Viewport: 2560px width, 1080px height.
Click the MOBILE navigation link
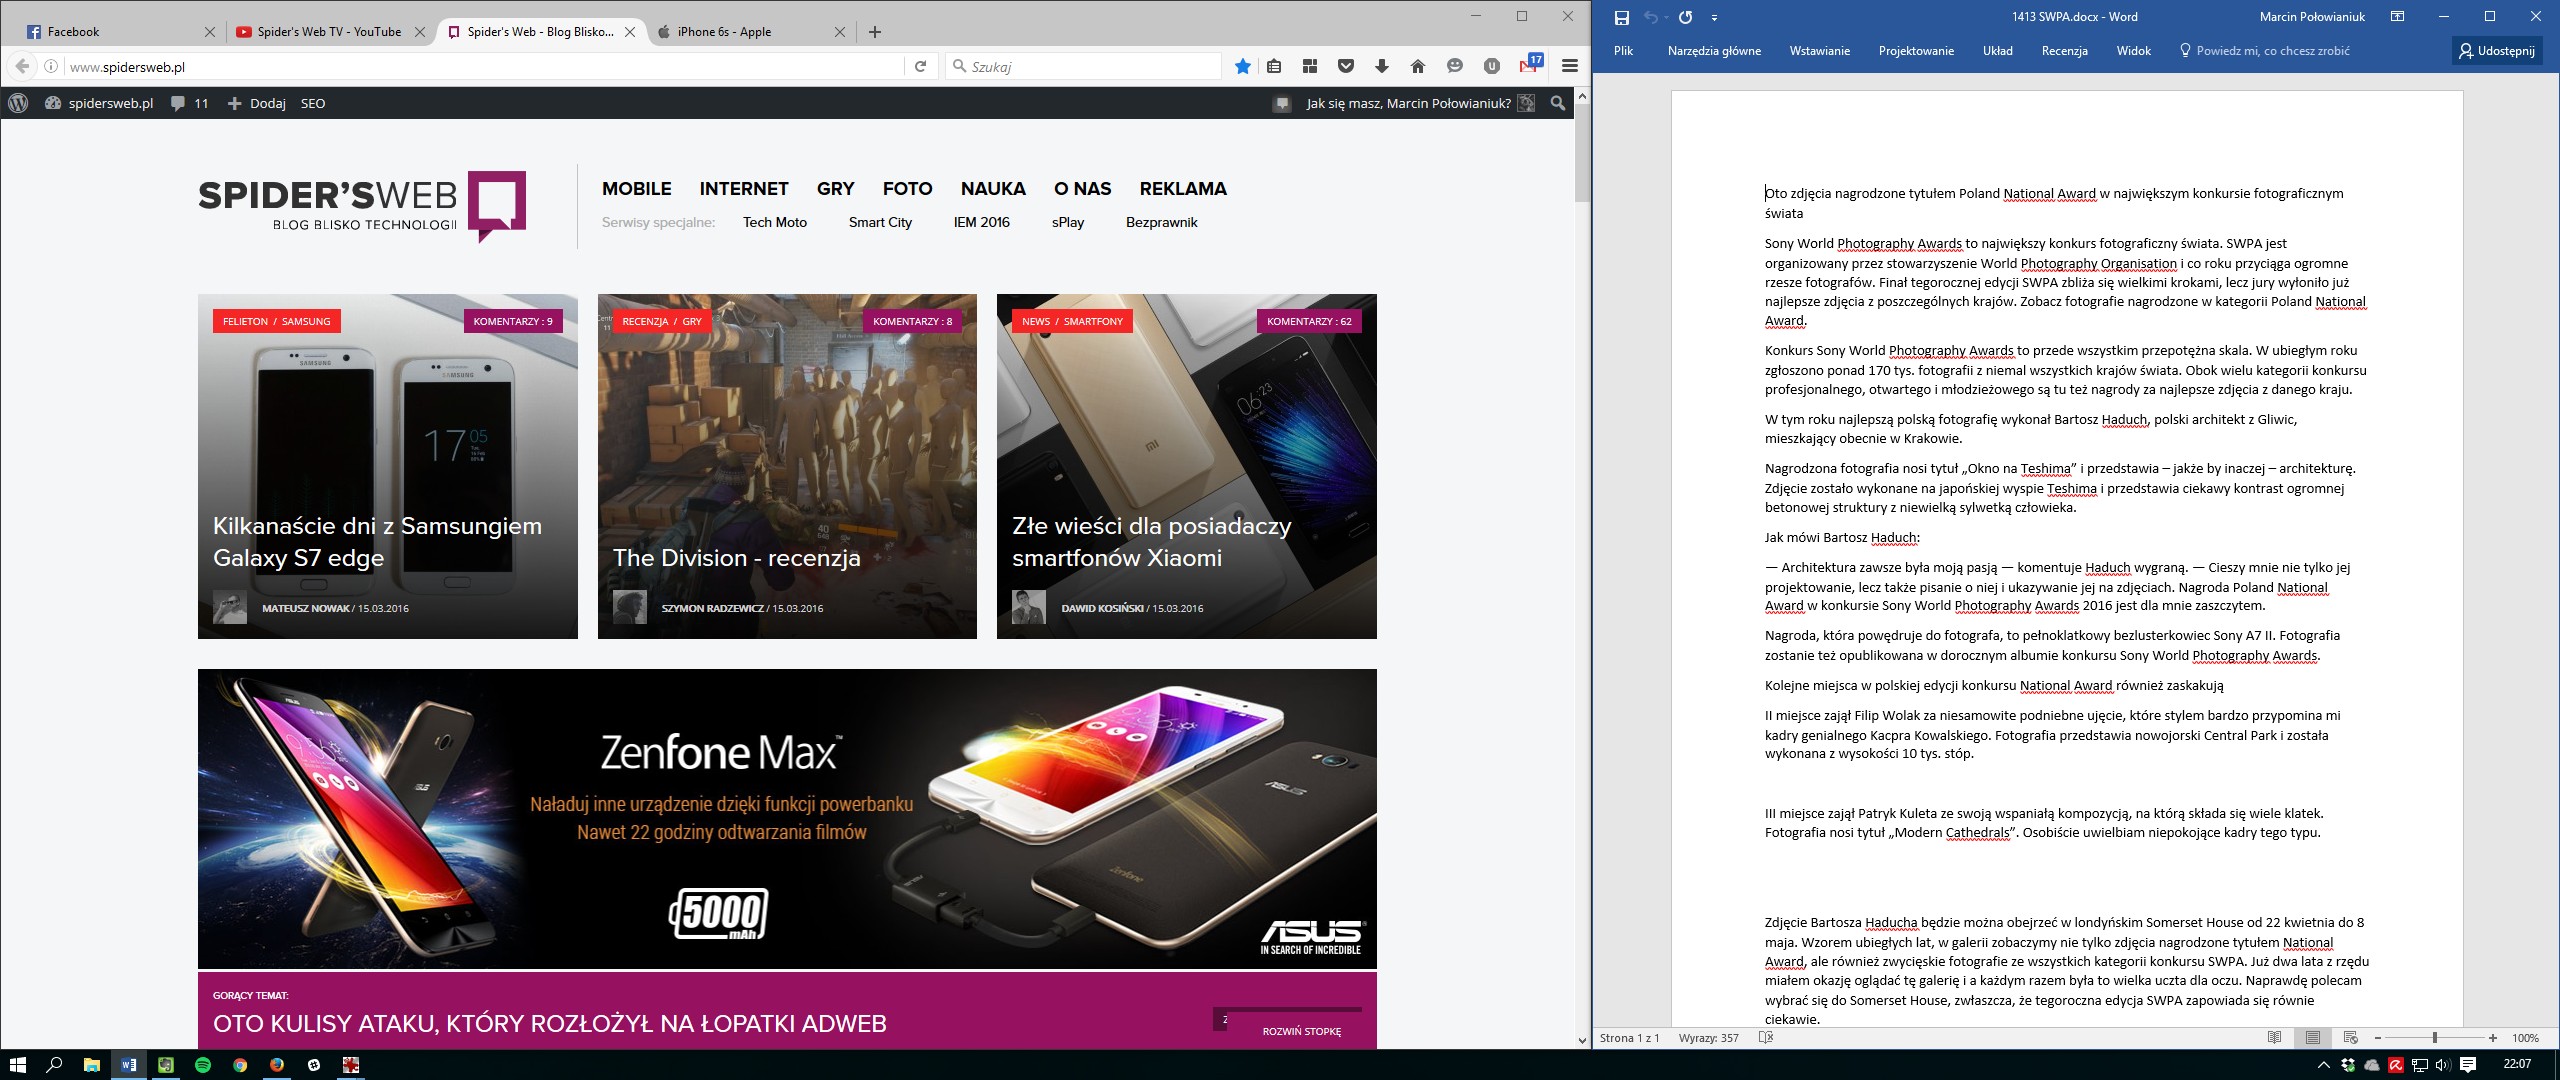pyautogui.click(x=636, y=189)
